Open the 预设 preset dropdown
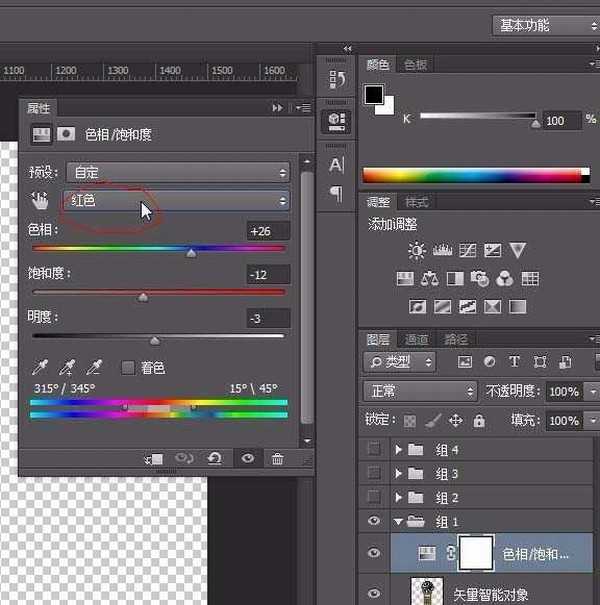 [176, 172]
